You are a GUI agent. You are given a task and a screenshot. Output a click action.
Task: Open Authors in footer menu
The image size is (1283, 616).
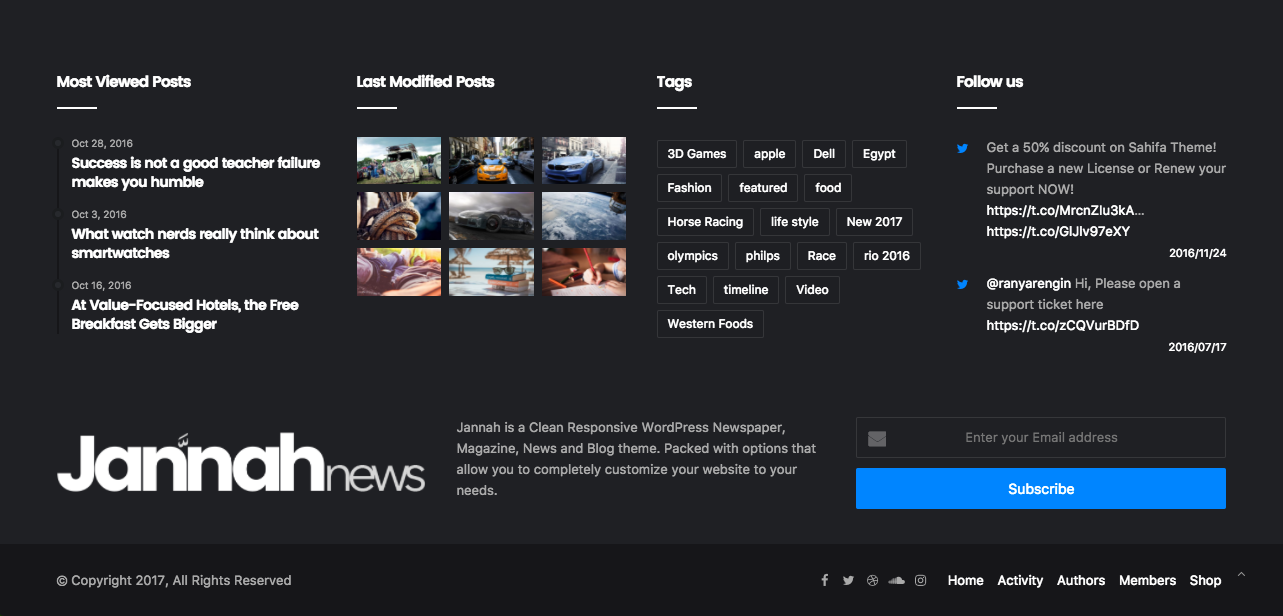[x=1081, y=580]
